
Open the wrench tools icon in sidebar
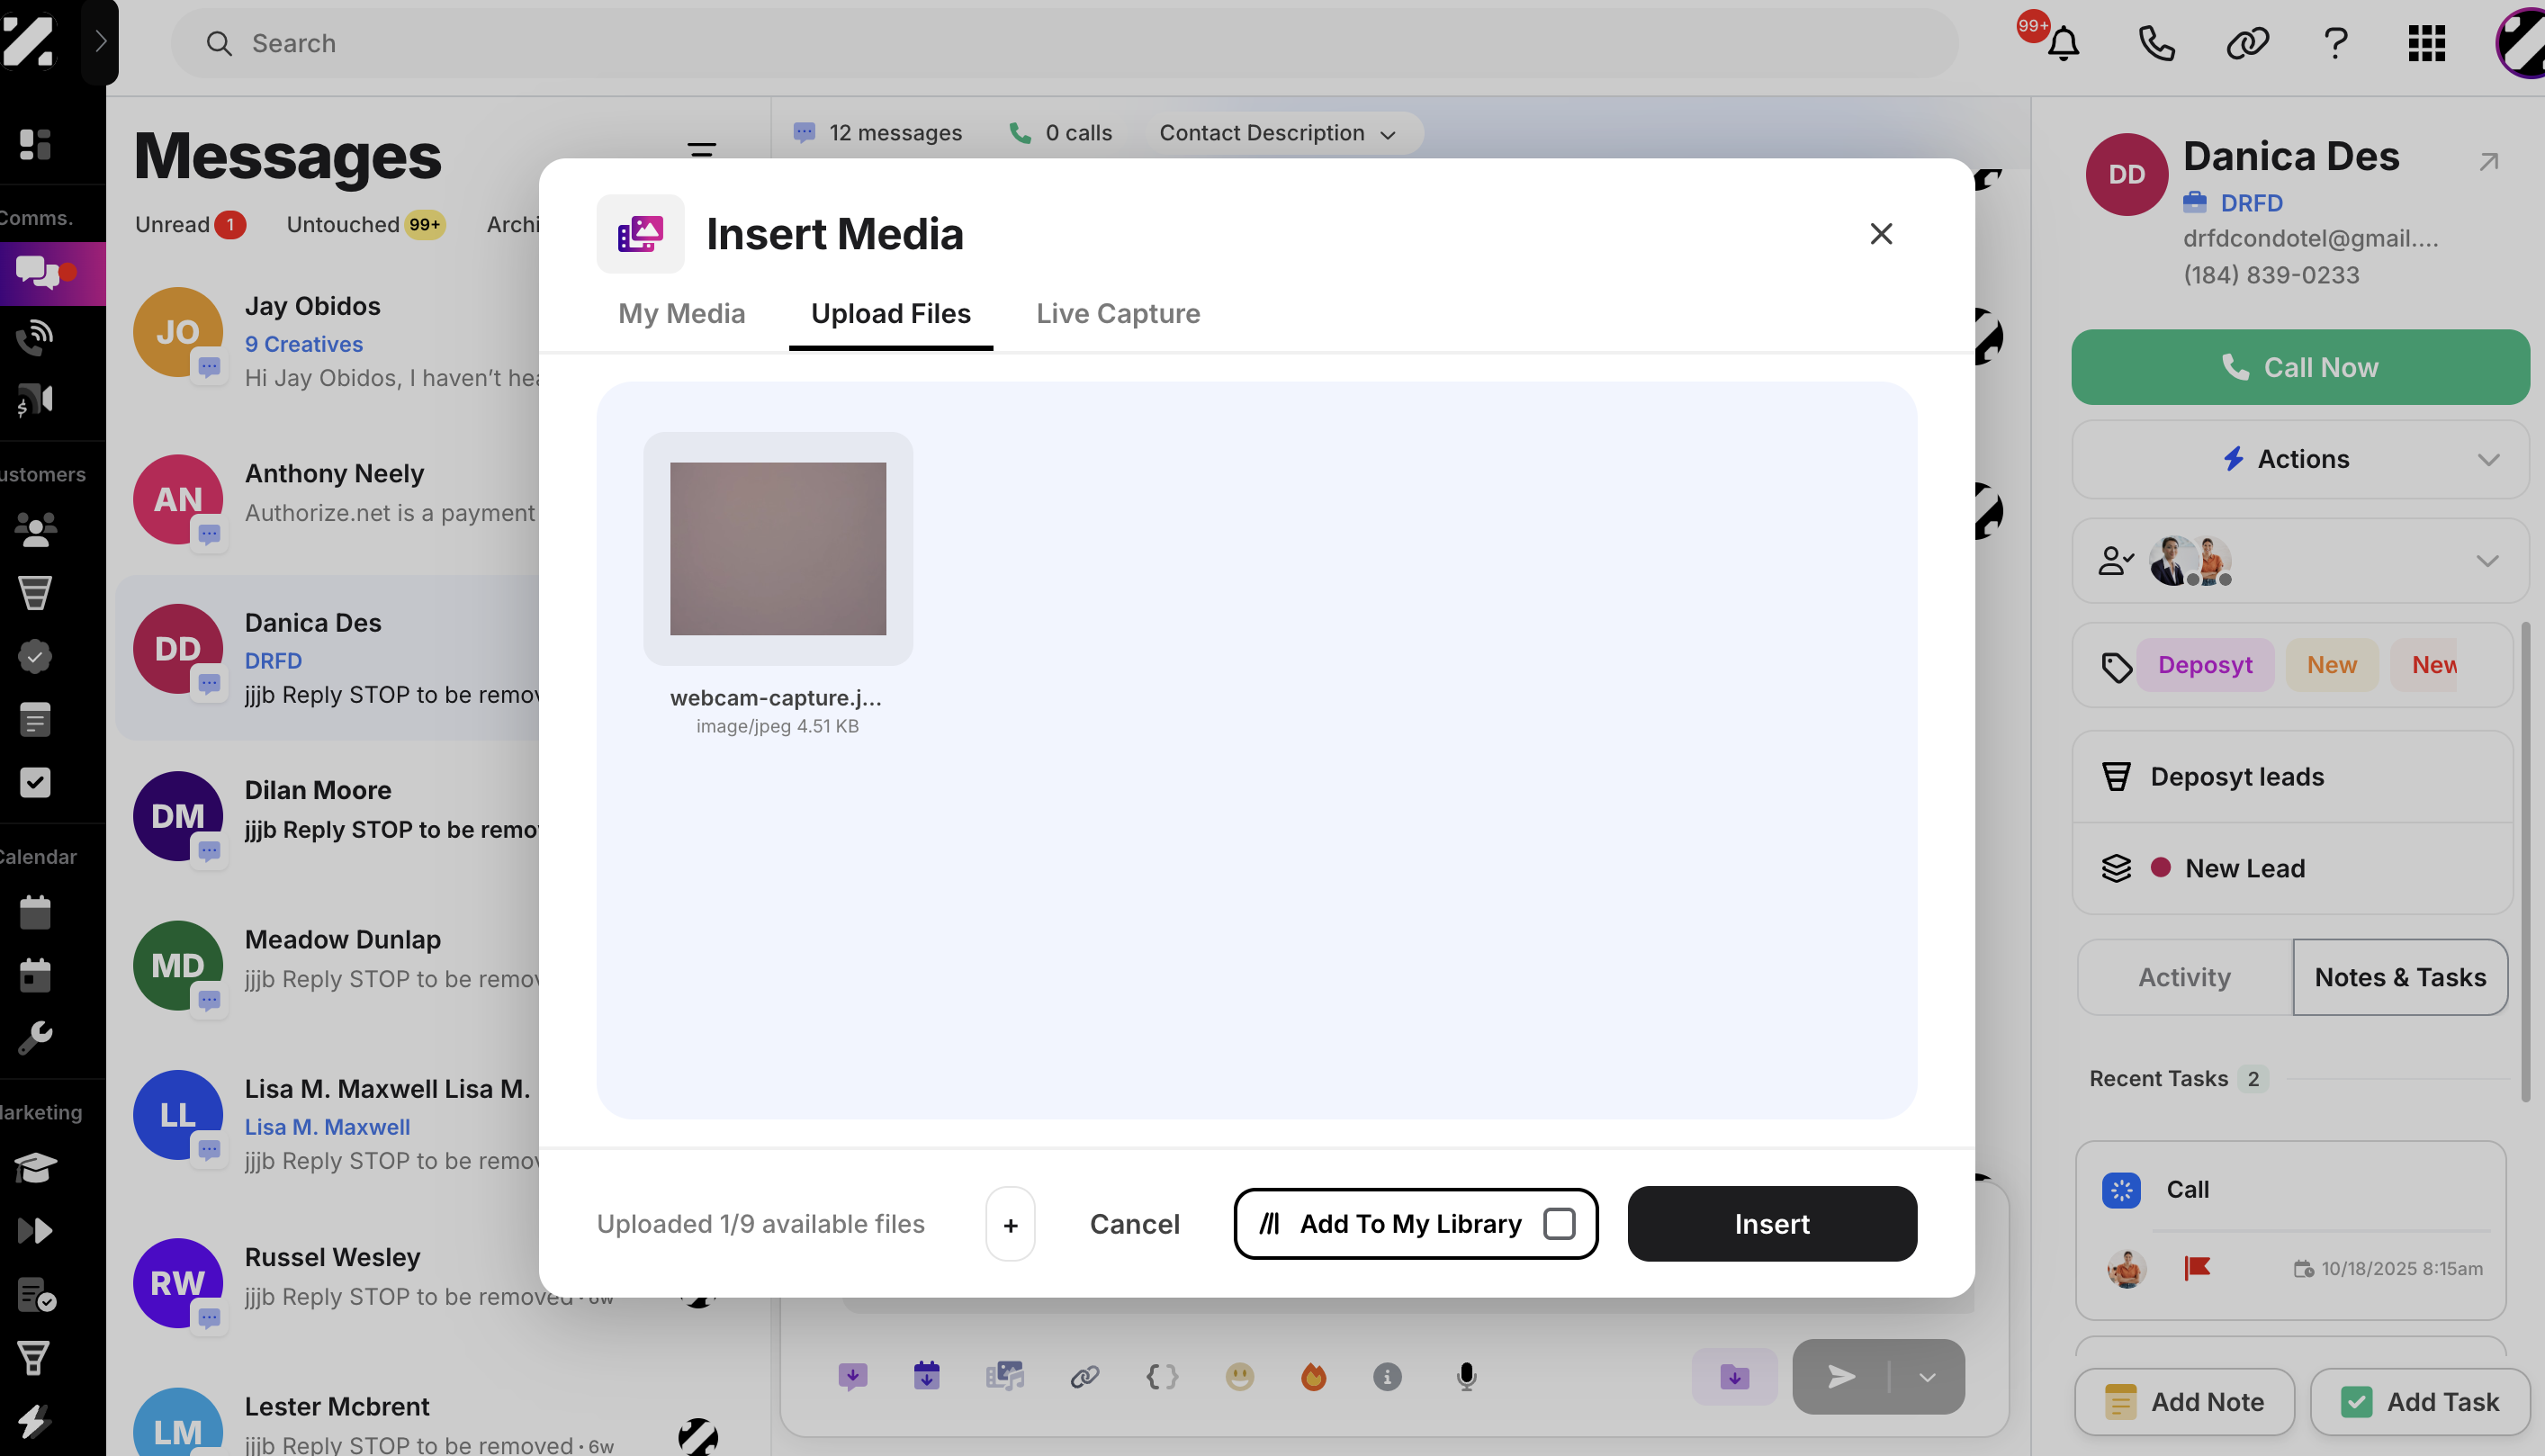tap(35, 1038)
